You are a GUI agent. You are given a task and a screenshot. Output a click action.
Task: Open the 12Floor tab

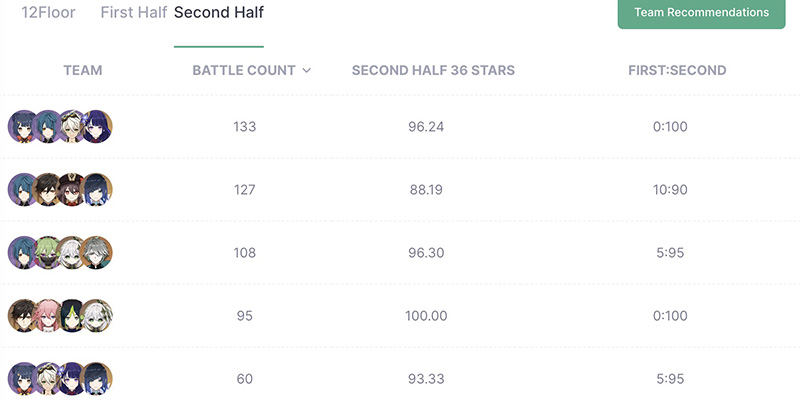(x=48, y=12)
